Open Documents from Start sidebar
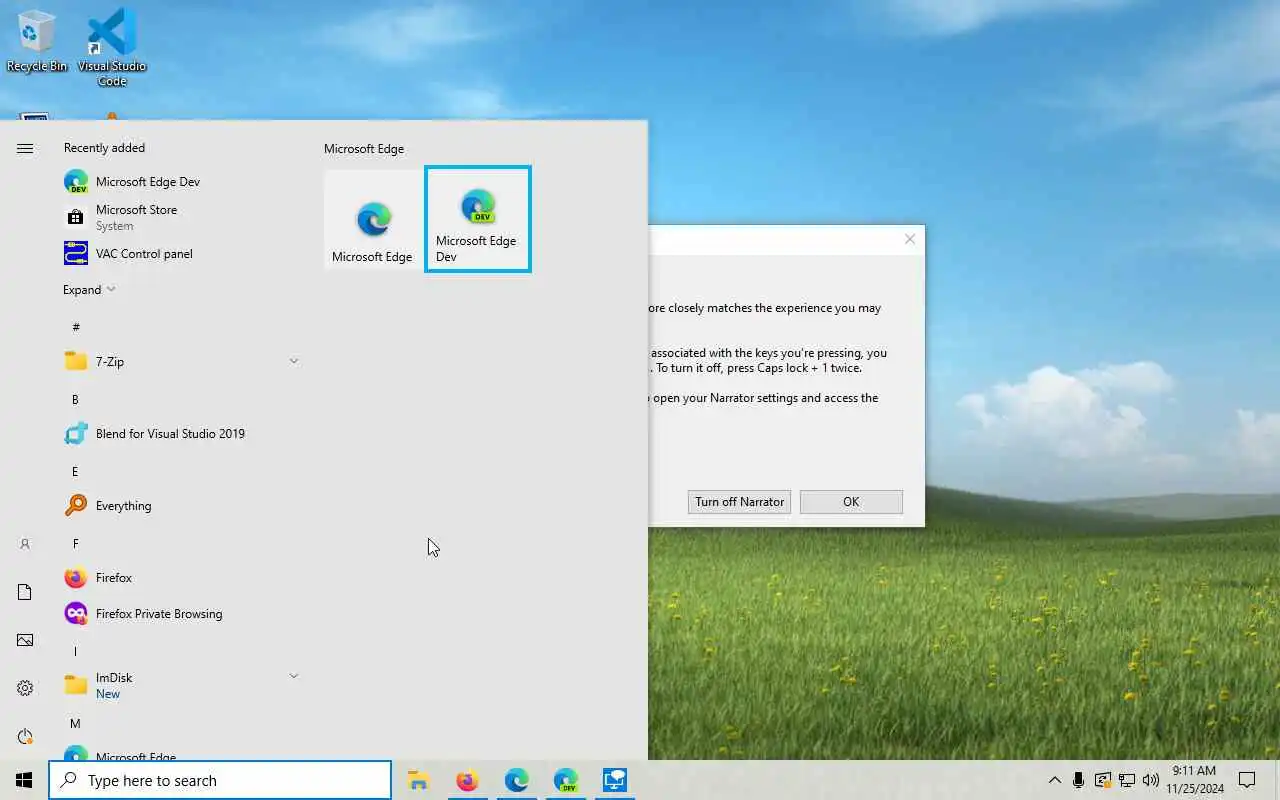The width and height of the screenshot is (1280, 800). 25,592
